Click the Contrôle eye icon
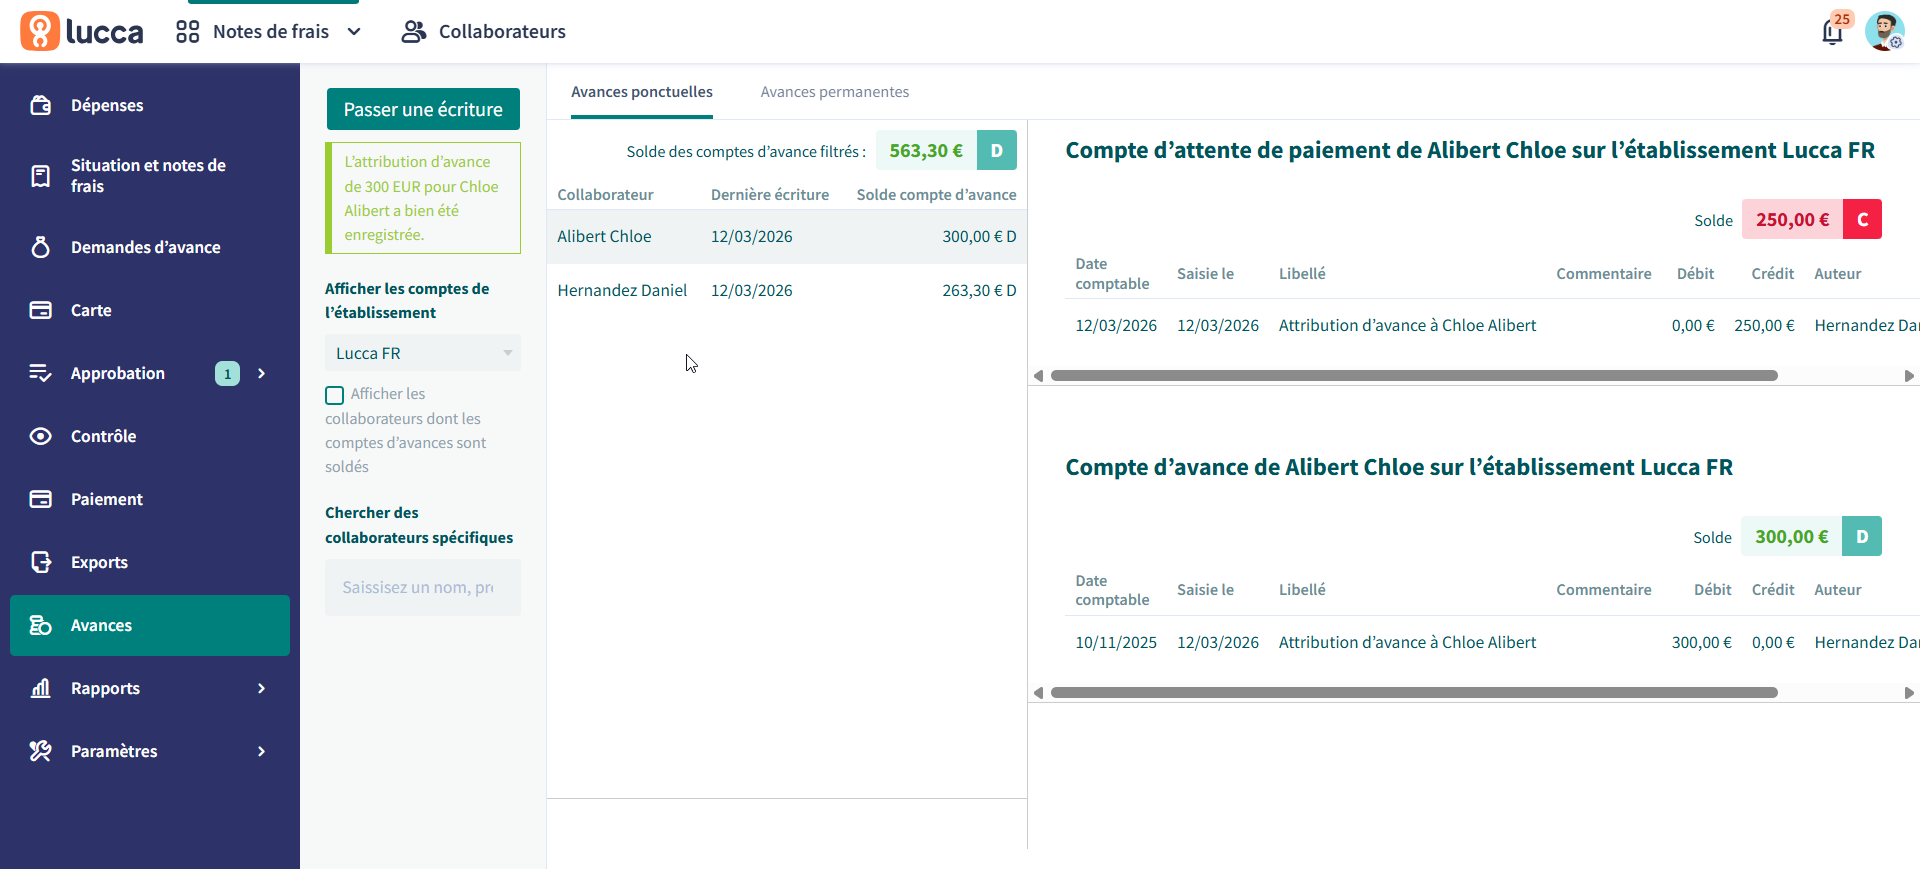This screenshot has width=1920, height=869. click(41, 436)
